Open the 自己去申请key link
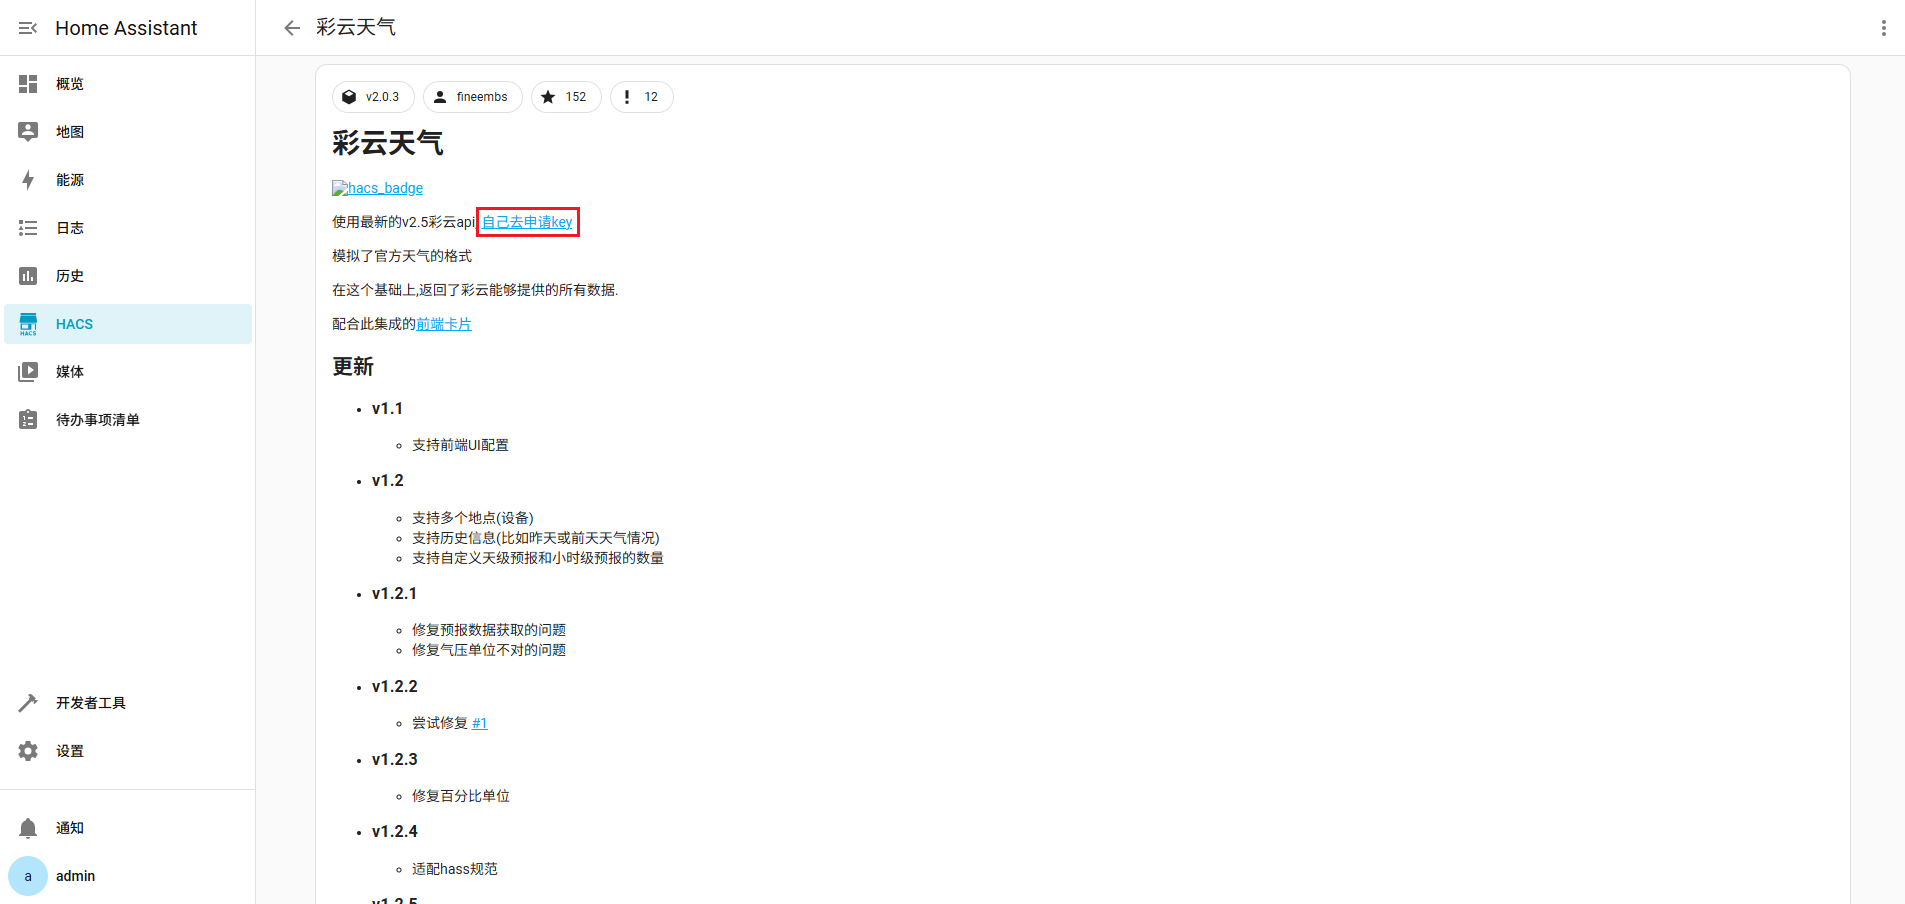This screenshot has height=904, width=1905. pyautogui.click(x=527, y=222)
